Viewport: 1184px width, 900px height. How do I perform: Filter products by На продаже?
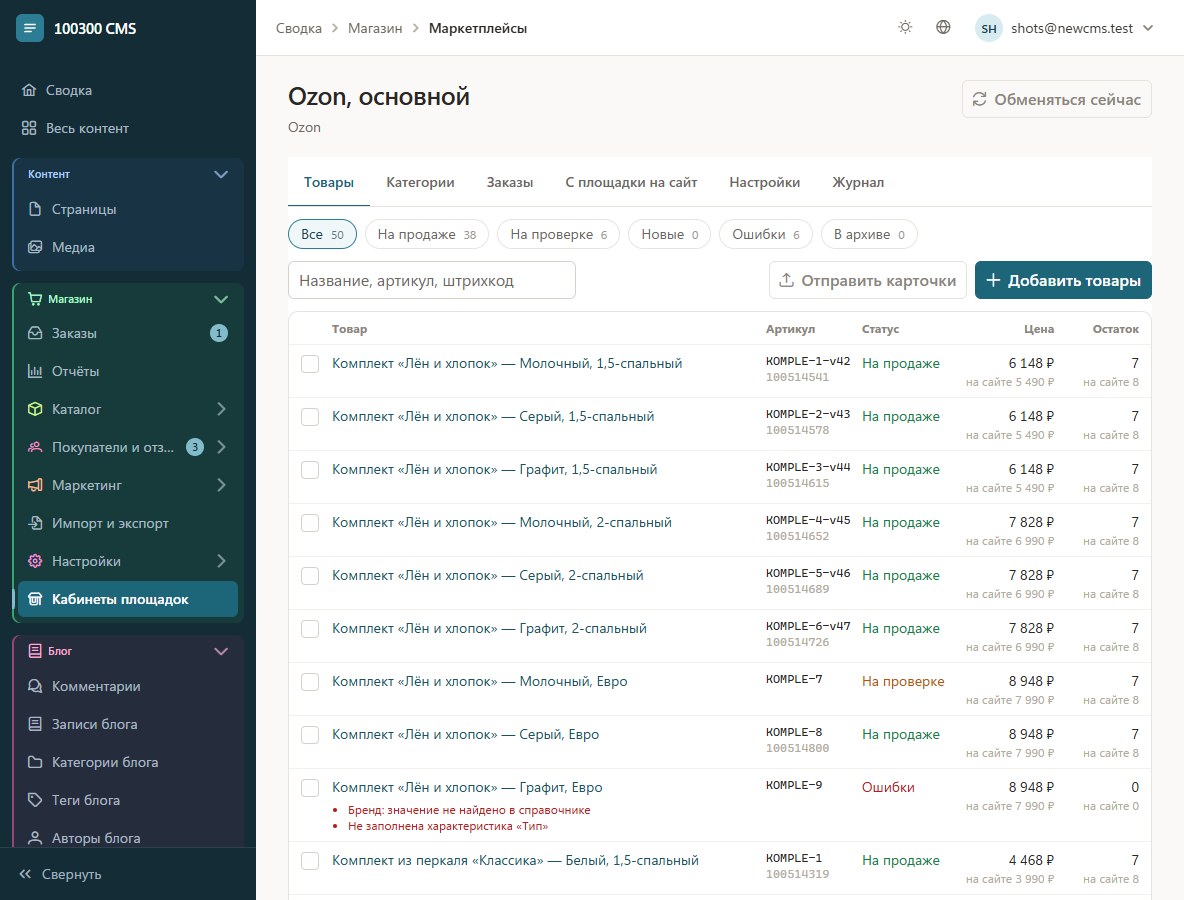(427, 234)
